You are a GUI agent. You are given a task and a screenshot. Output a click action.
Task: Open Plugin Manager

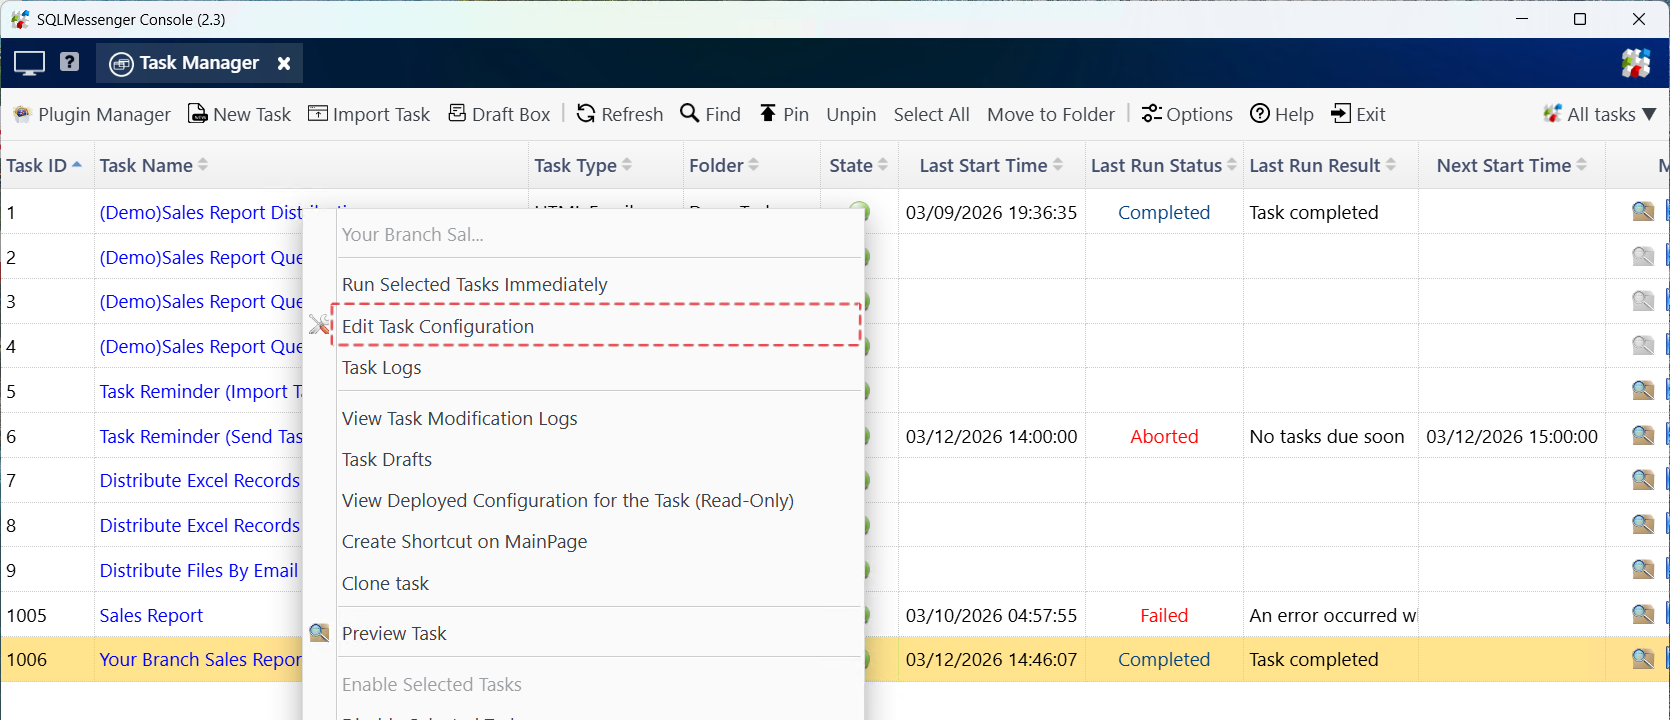click(x=92, y=114)
